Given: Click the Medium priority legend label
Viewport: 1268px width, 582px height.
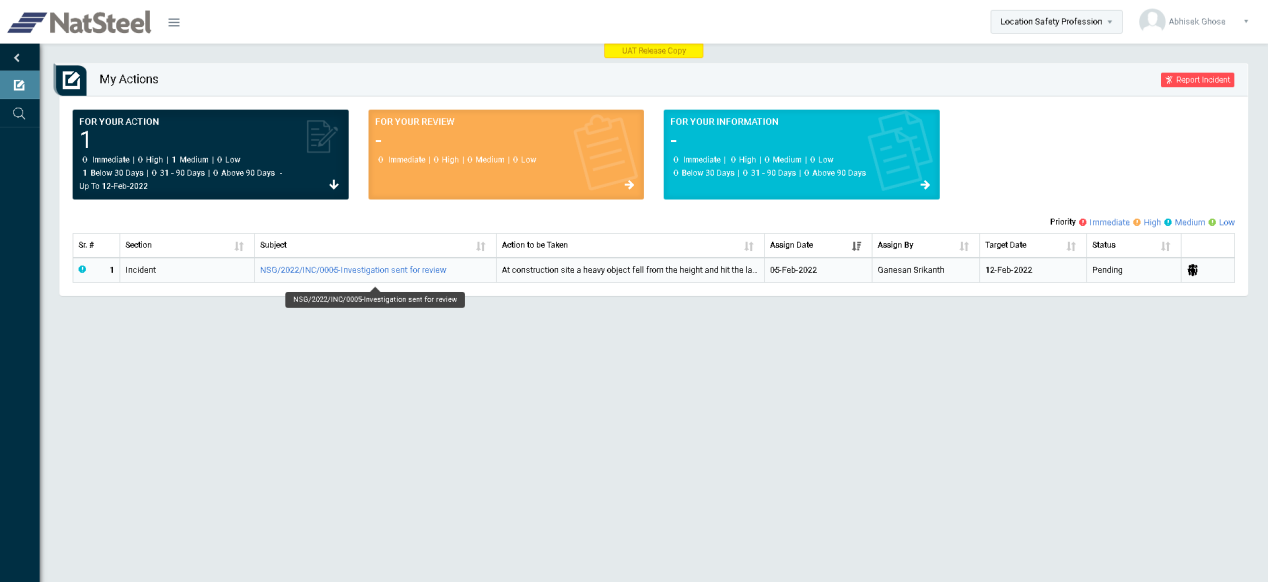Looking at the screenshot, I should coord(1190,222).
